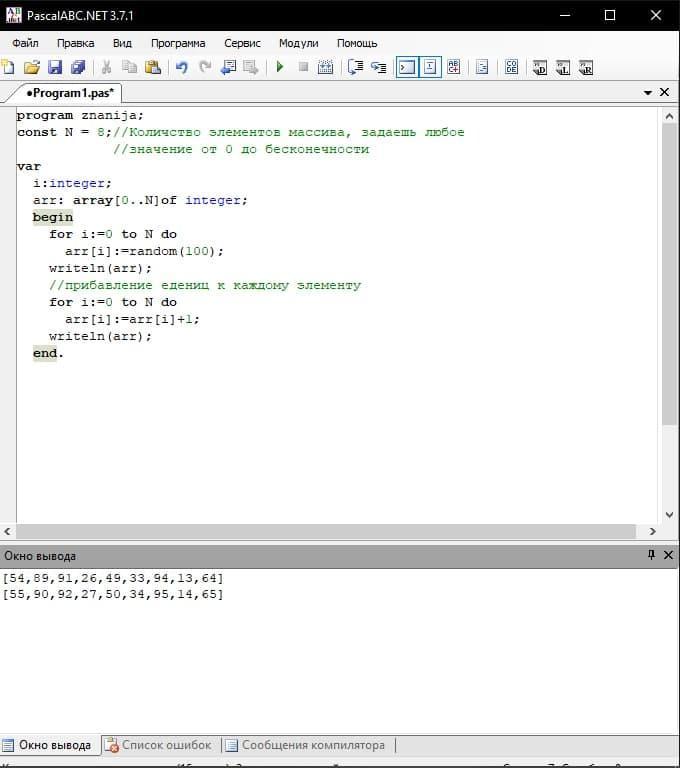Open the Программа menu

pos(178,43)
